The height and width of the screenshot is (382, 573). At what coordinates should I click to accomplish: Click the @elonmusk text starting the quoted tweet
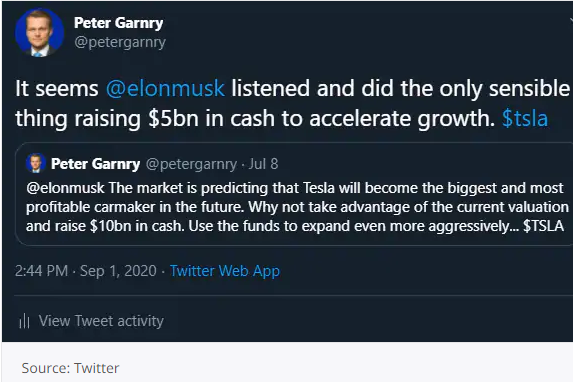click(65, 188)
